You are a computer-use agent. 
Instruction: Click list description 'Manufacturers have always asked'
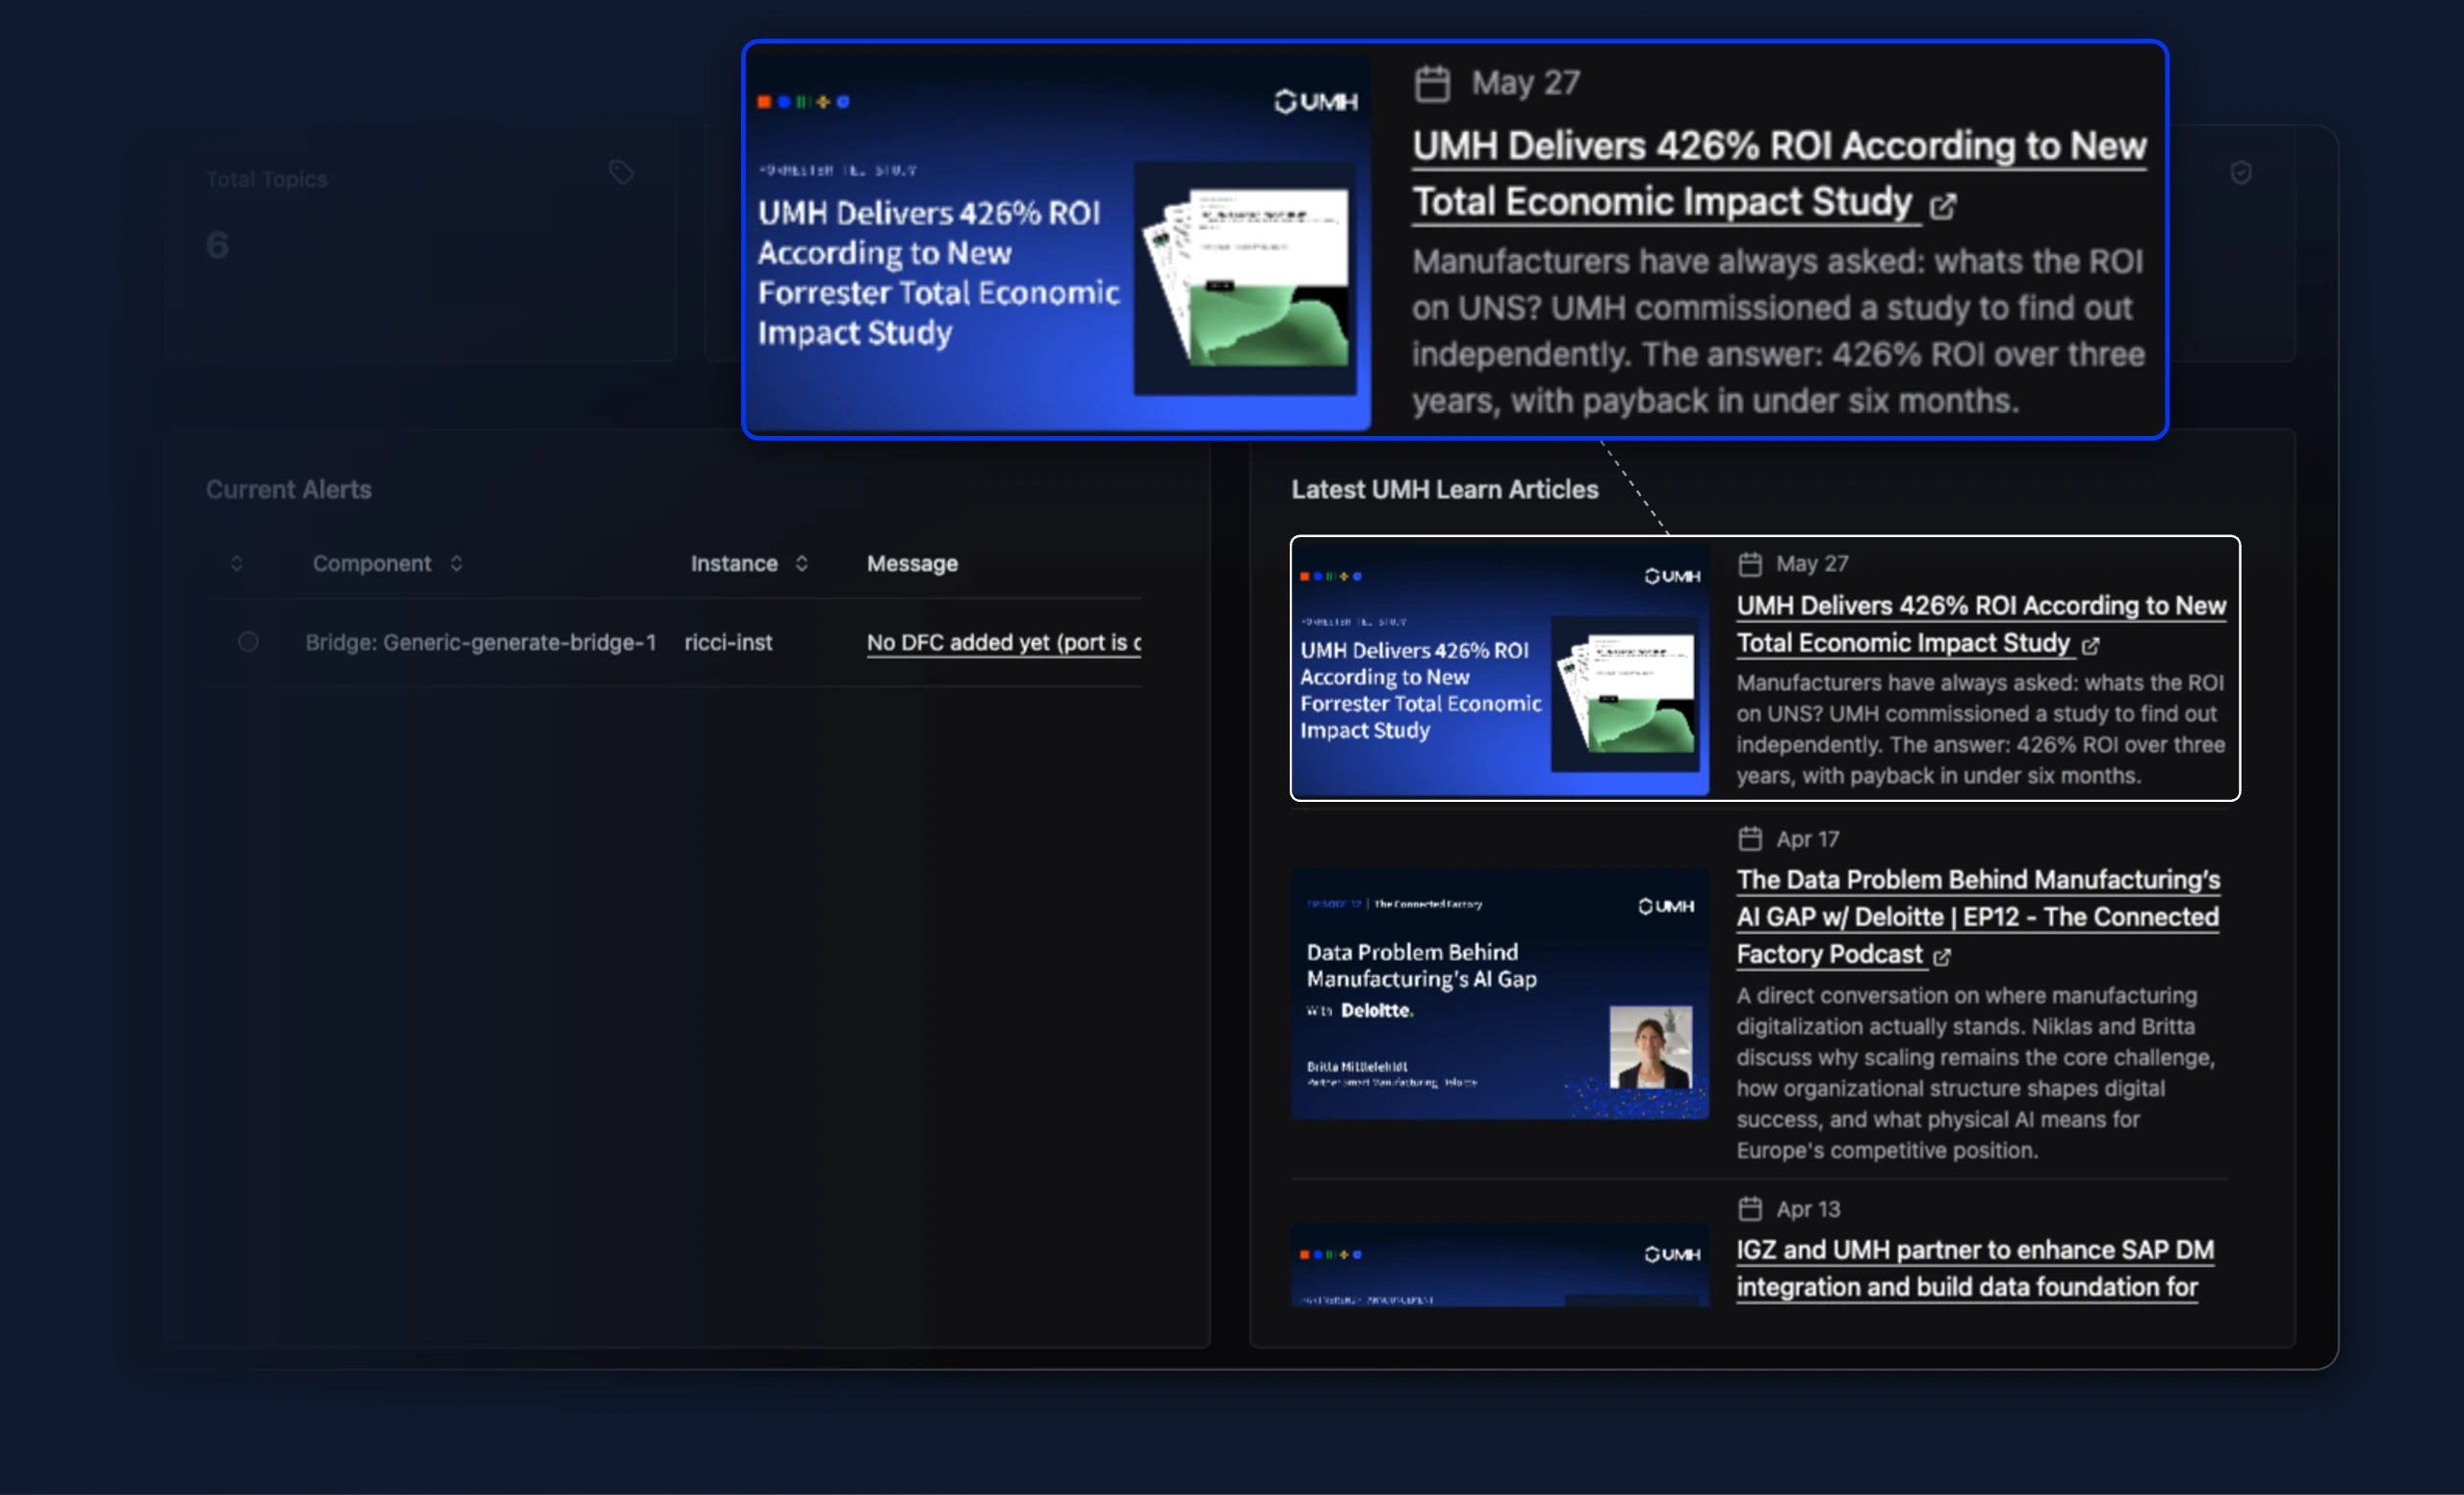pos(1980,729)
